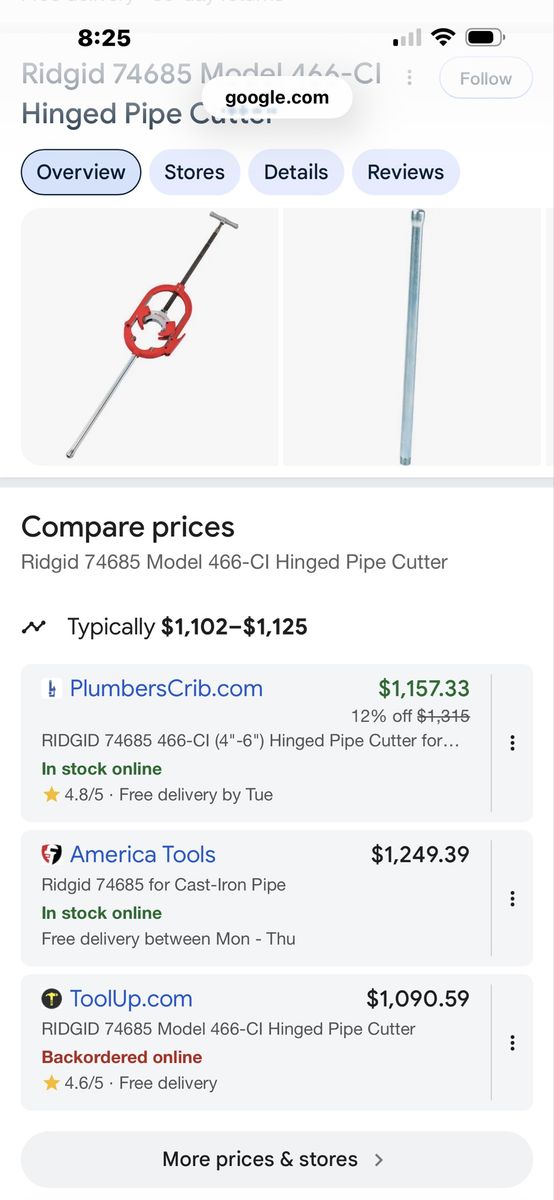Open the America Tools store link
The width and height of the screenshot is (554, 1200).
[x=143, y=855]
